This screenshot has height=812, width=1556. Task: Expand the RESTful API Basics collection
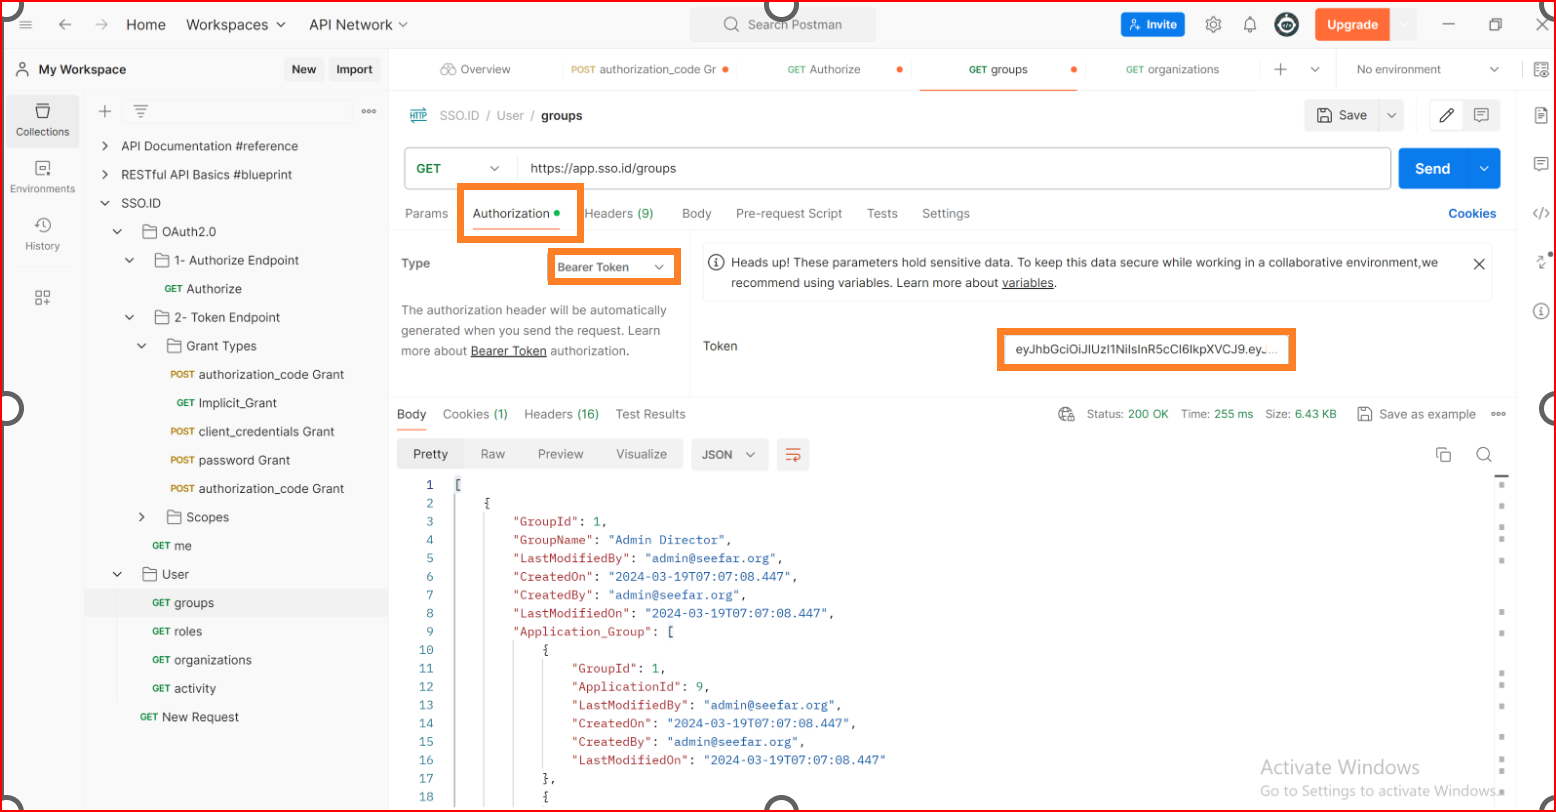click(x=105, y=174)
